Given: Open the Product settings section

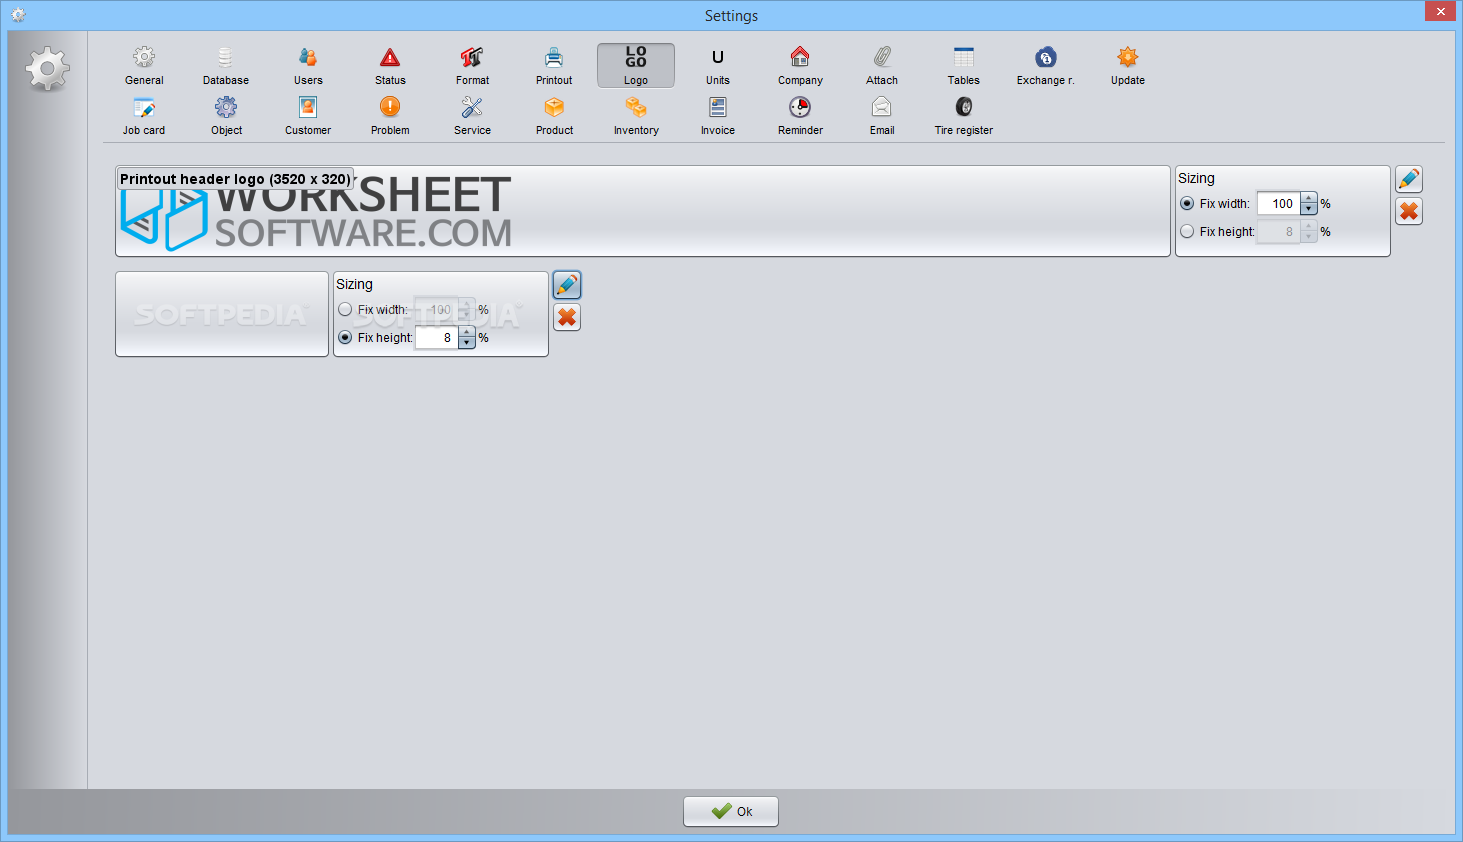Looking at the screenshot, I should pos(554,116).
